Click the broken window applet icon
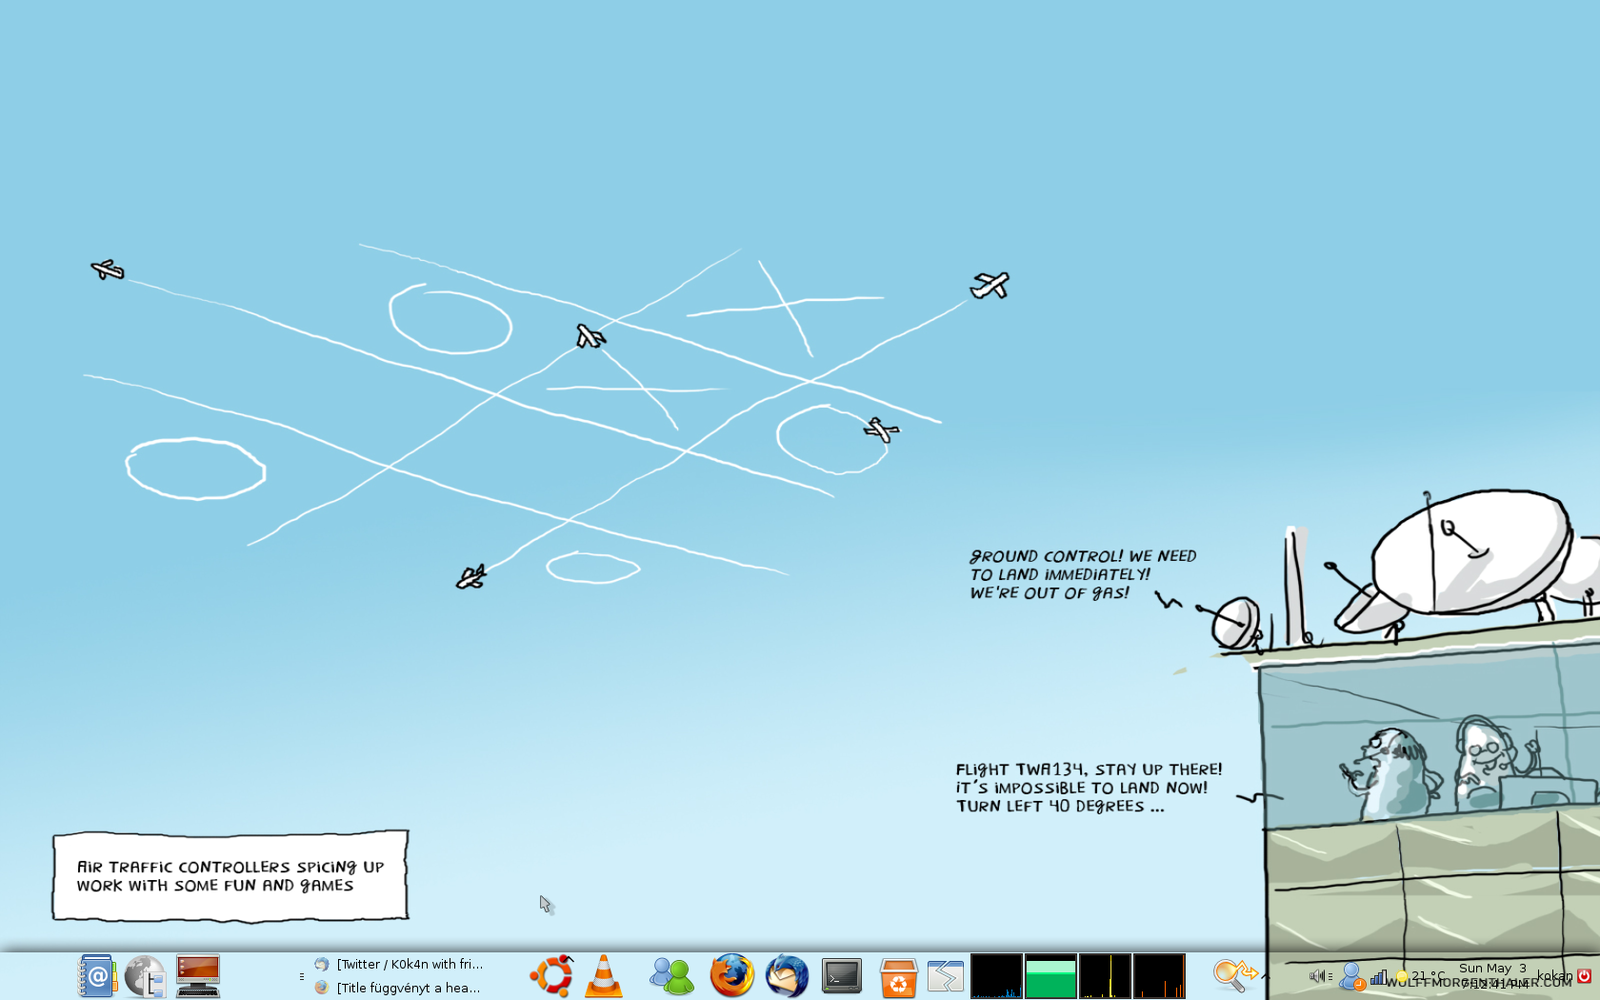 (945, 976)
